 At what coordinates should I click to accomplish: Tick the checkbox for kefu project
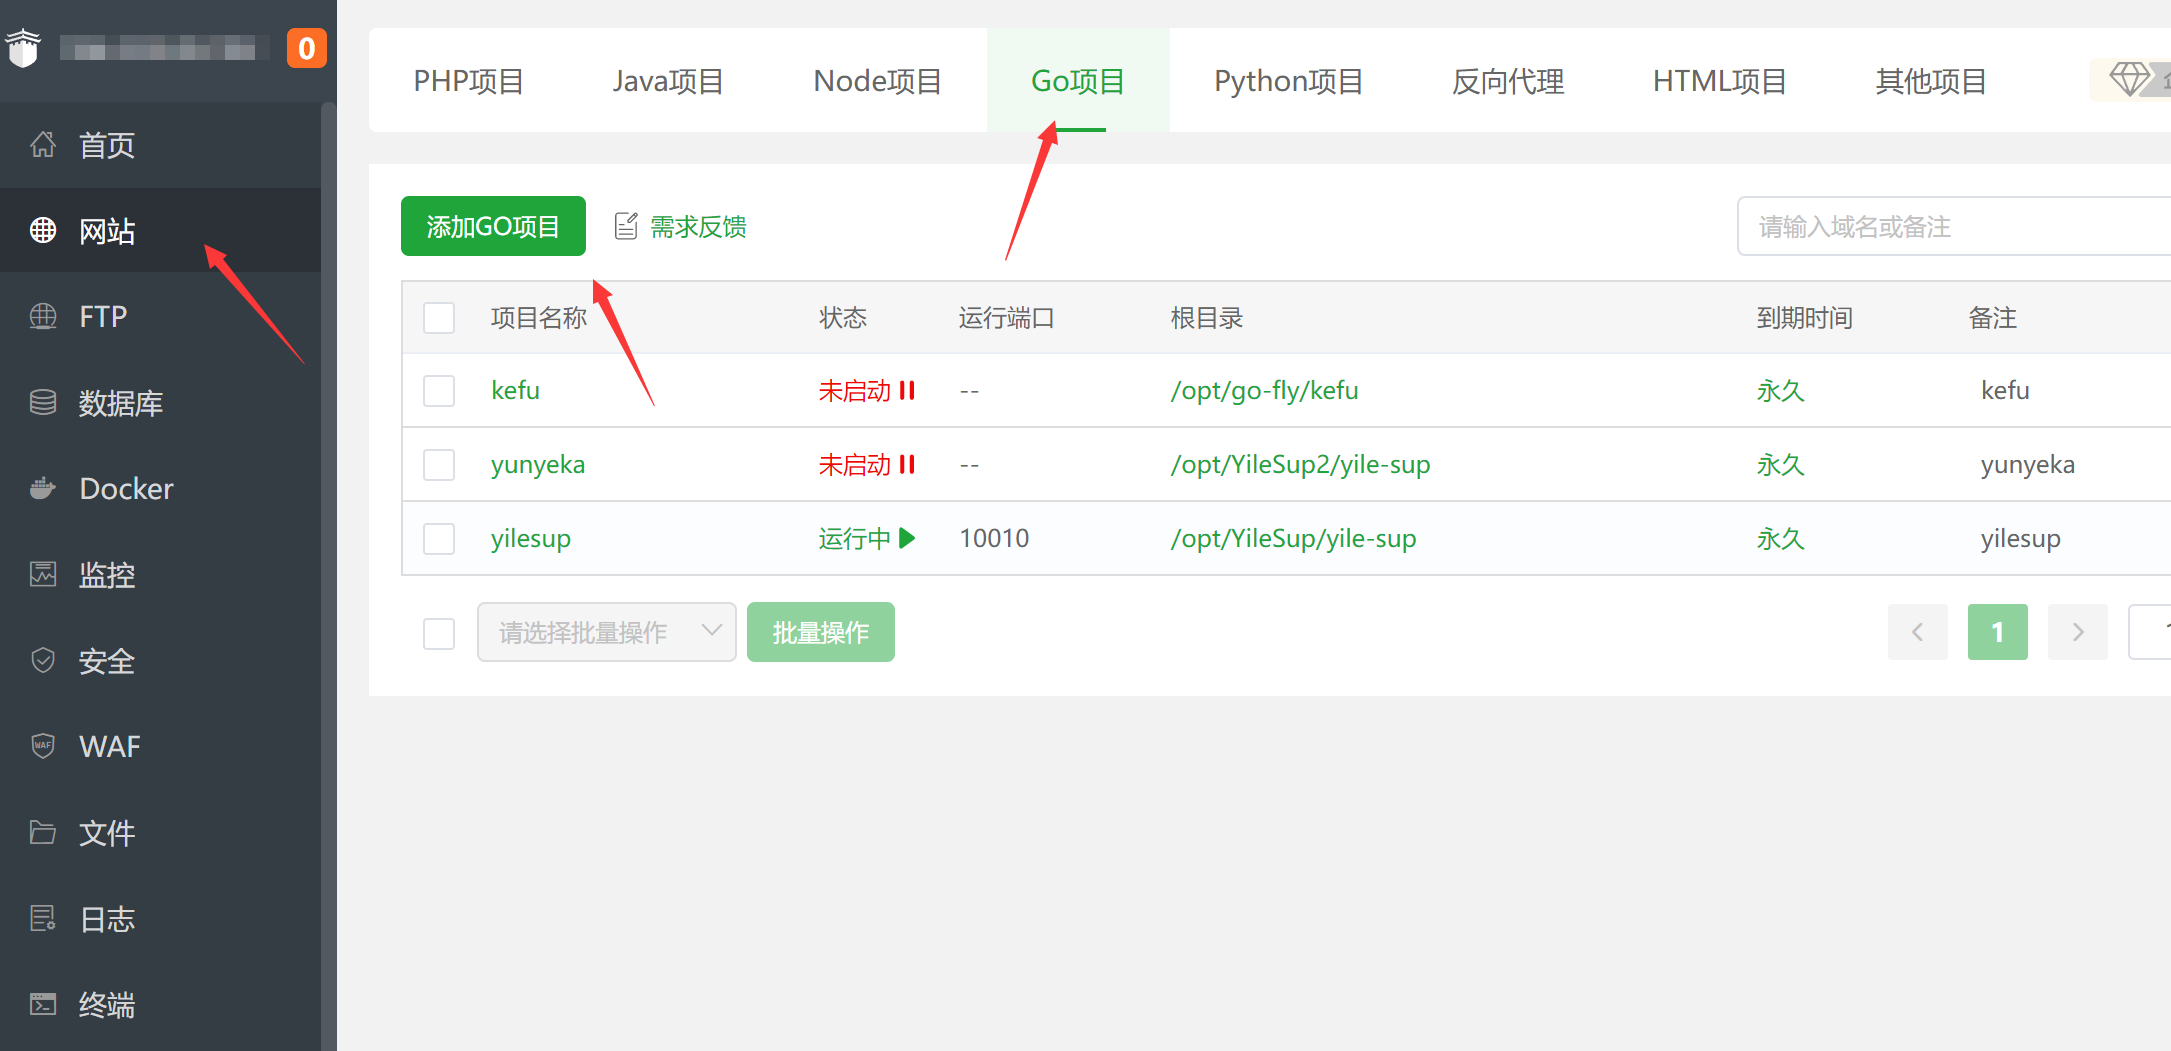pos(439,391)
